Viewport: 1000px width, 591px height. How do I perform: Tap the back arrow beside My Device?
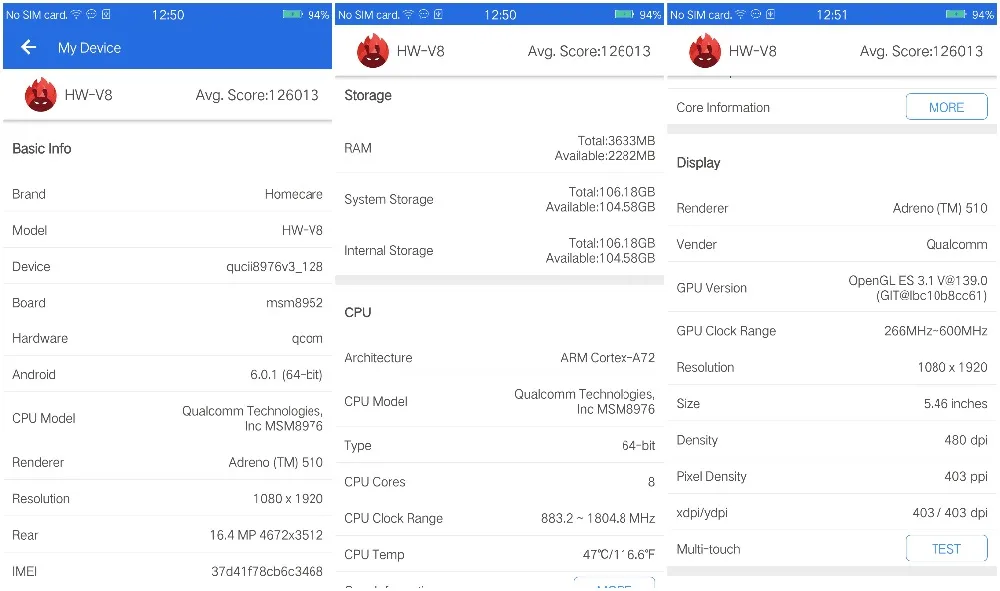[x=28, y=47]
